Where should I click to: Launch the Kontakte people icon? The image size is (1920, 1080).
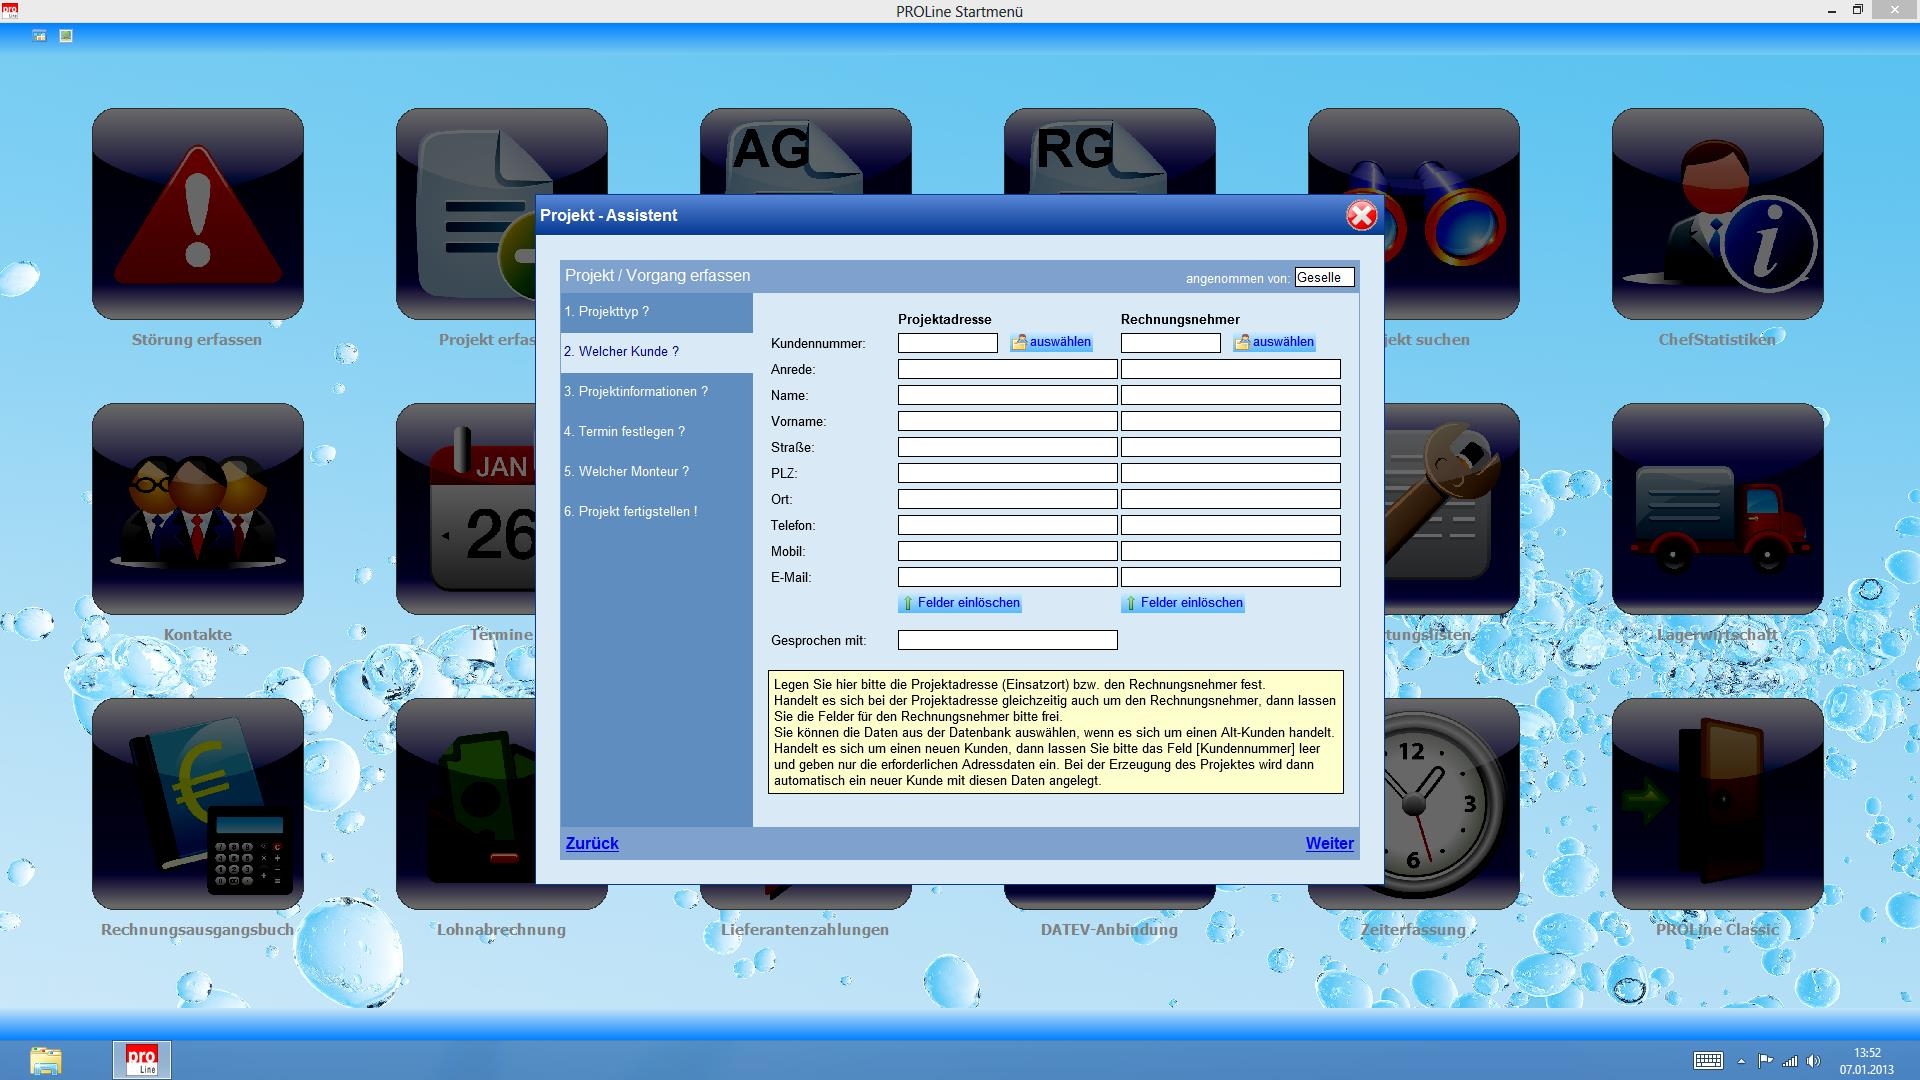(197, 509)
